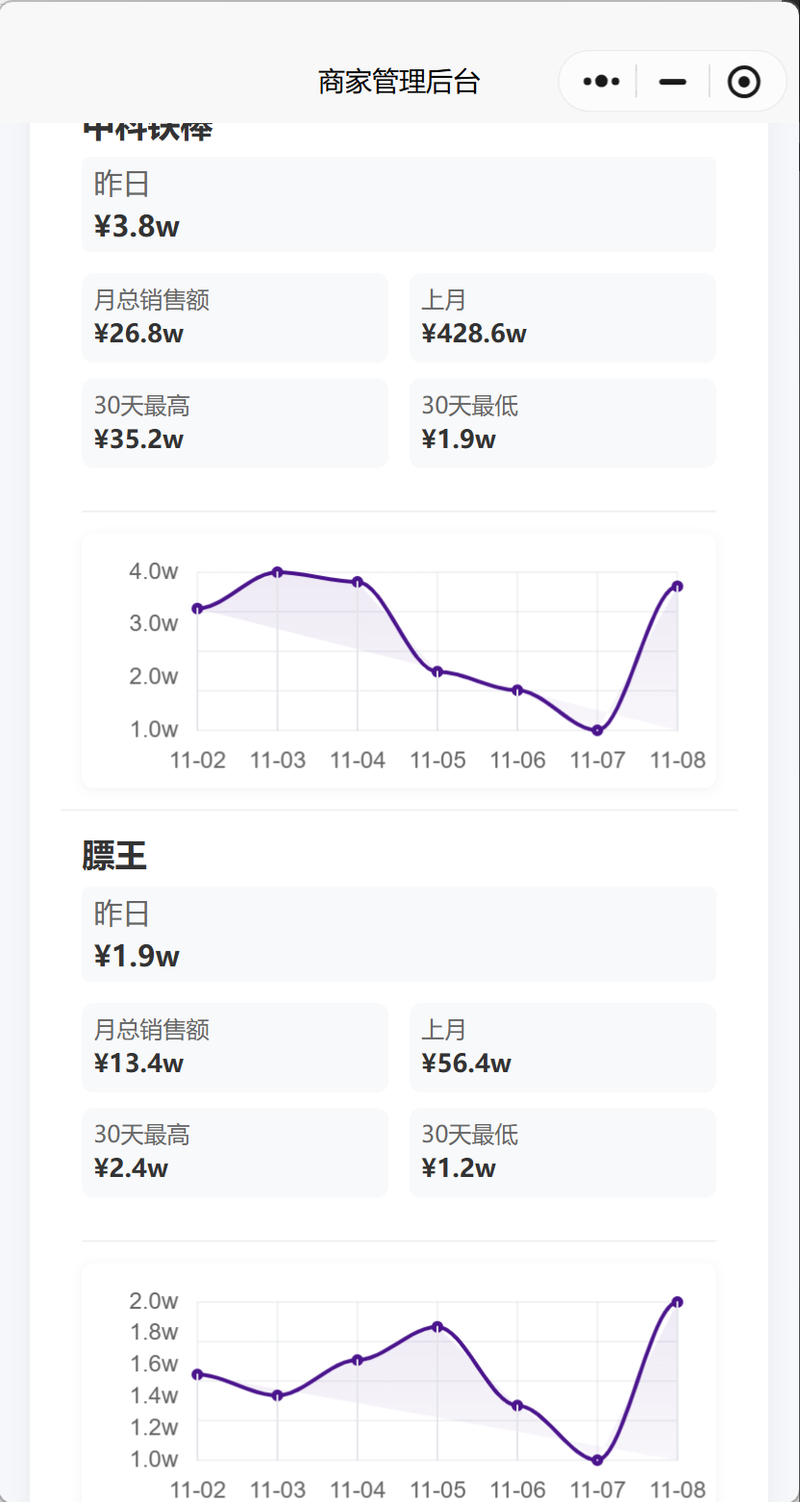Select the 昨日 ¥1.9w card under 膘王
800x1502 pixels.
[398, 935]
